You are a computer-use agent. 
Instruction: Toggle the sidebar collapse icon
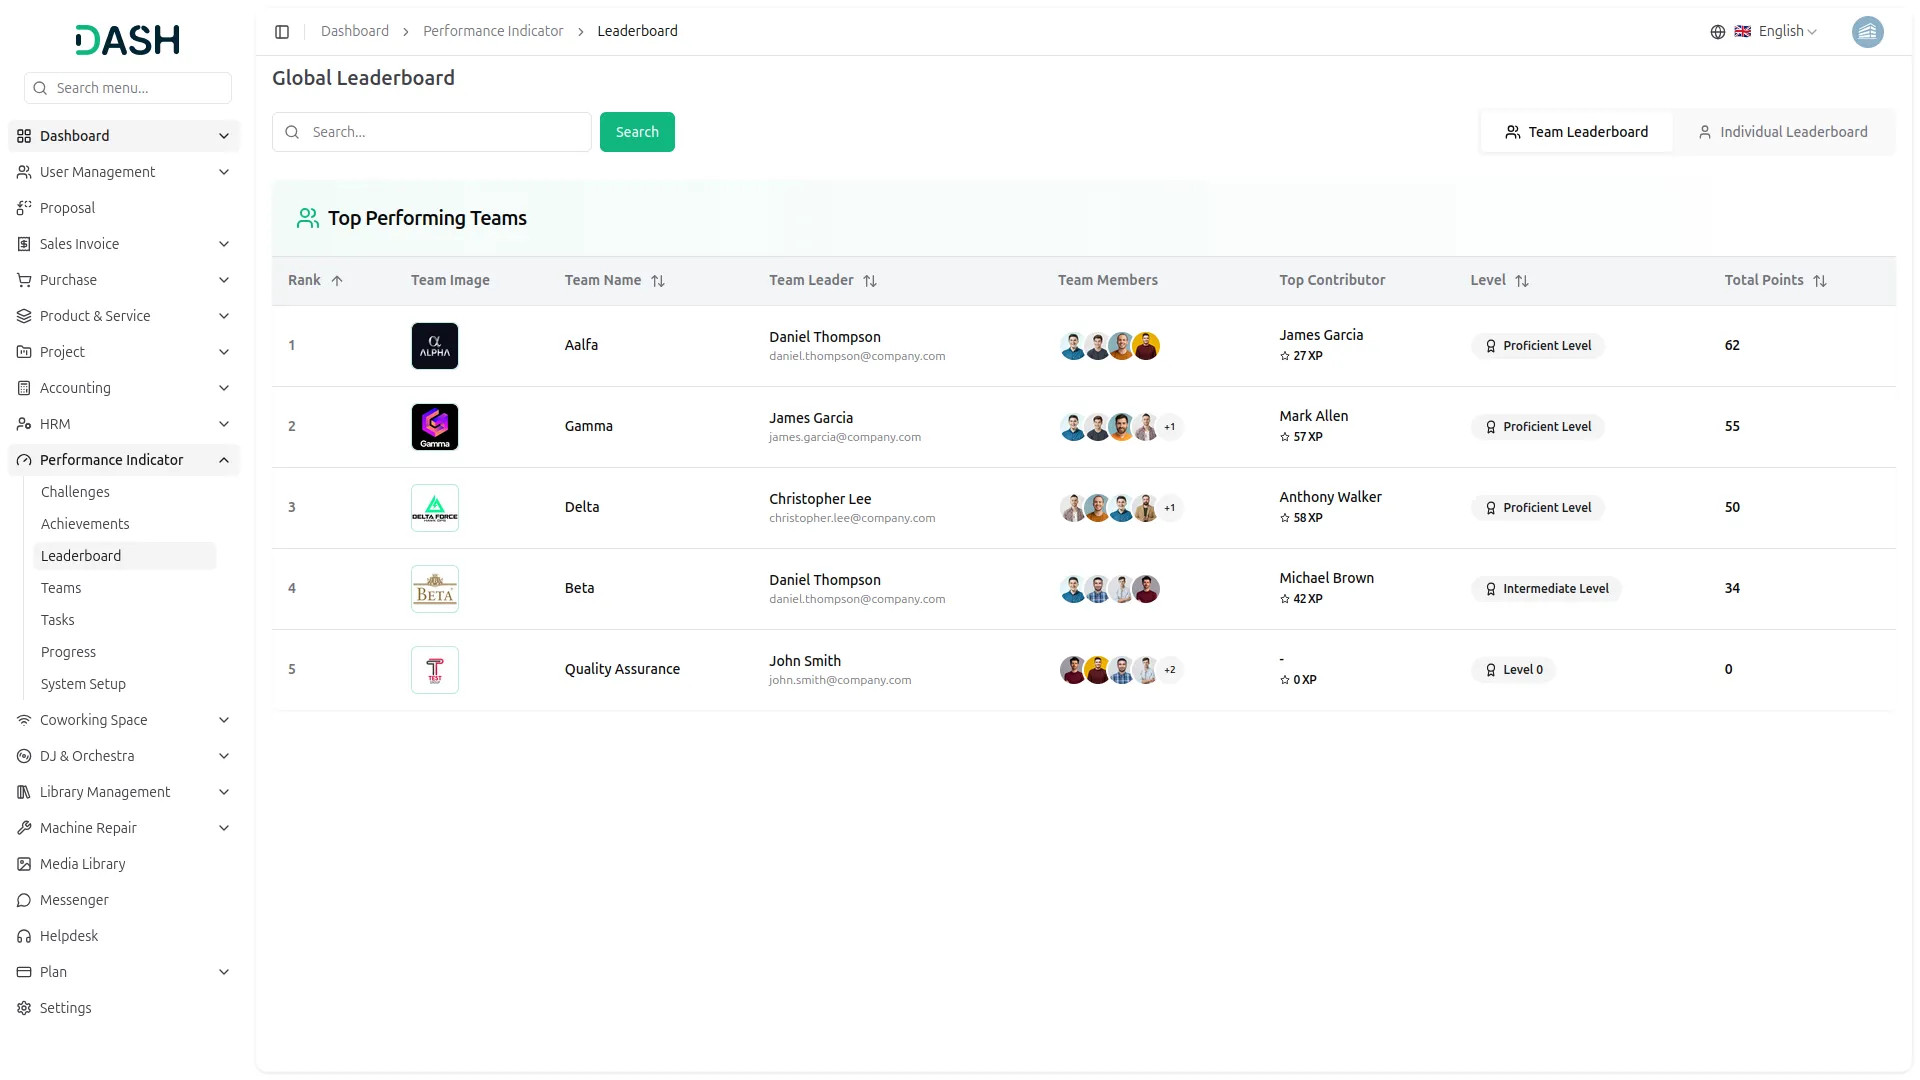(282, 32)
